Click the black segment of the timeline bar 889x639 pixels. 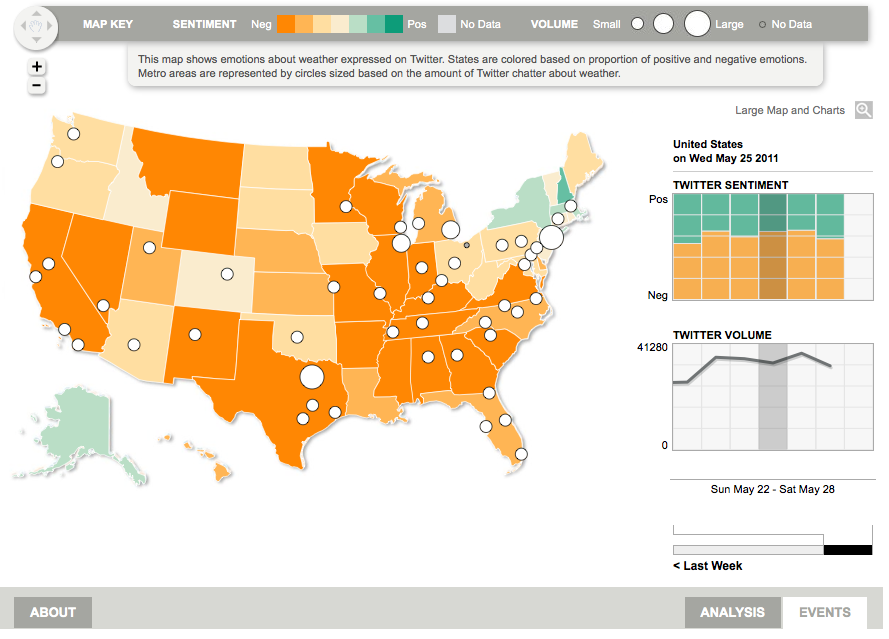[848, 550]
